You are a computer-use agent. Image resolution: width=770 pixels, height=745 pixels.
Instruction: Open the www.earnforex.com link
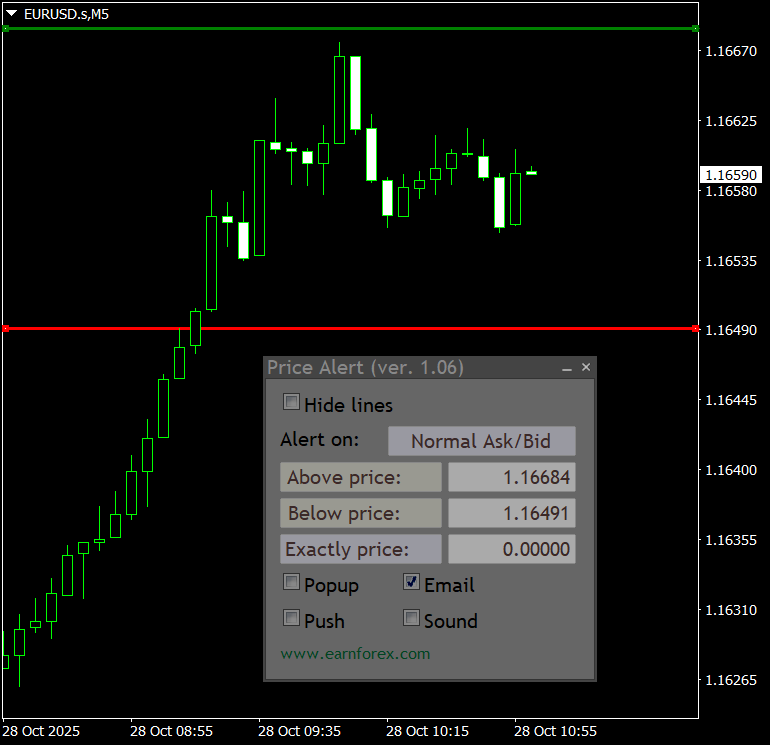(x=355, y=654)
